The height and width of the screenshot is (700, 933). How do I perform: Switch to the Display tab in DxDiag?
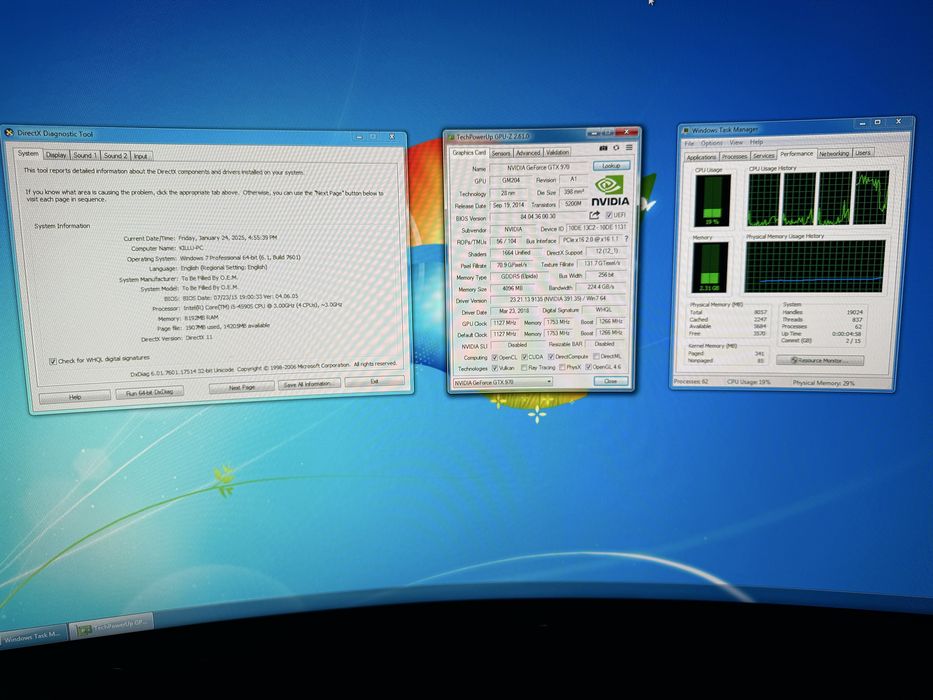[x=56, y=155]
